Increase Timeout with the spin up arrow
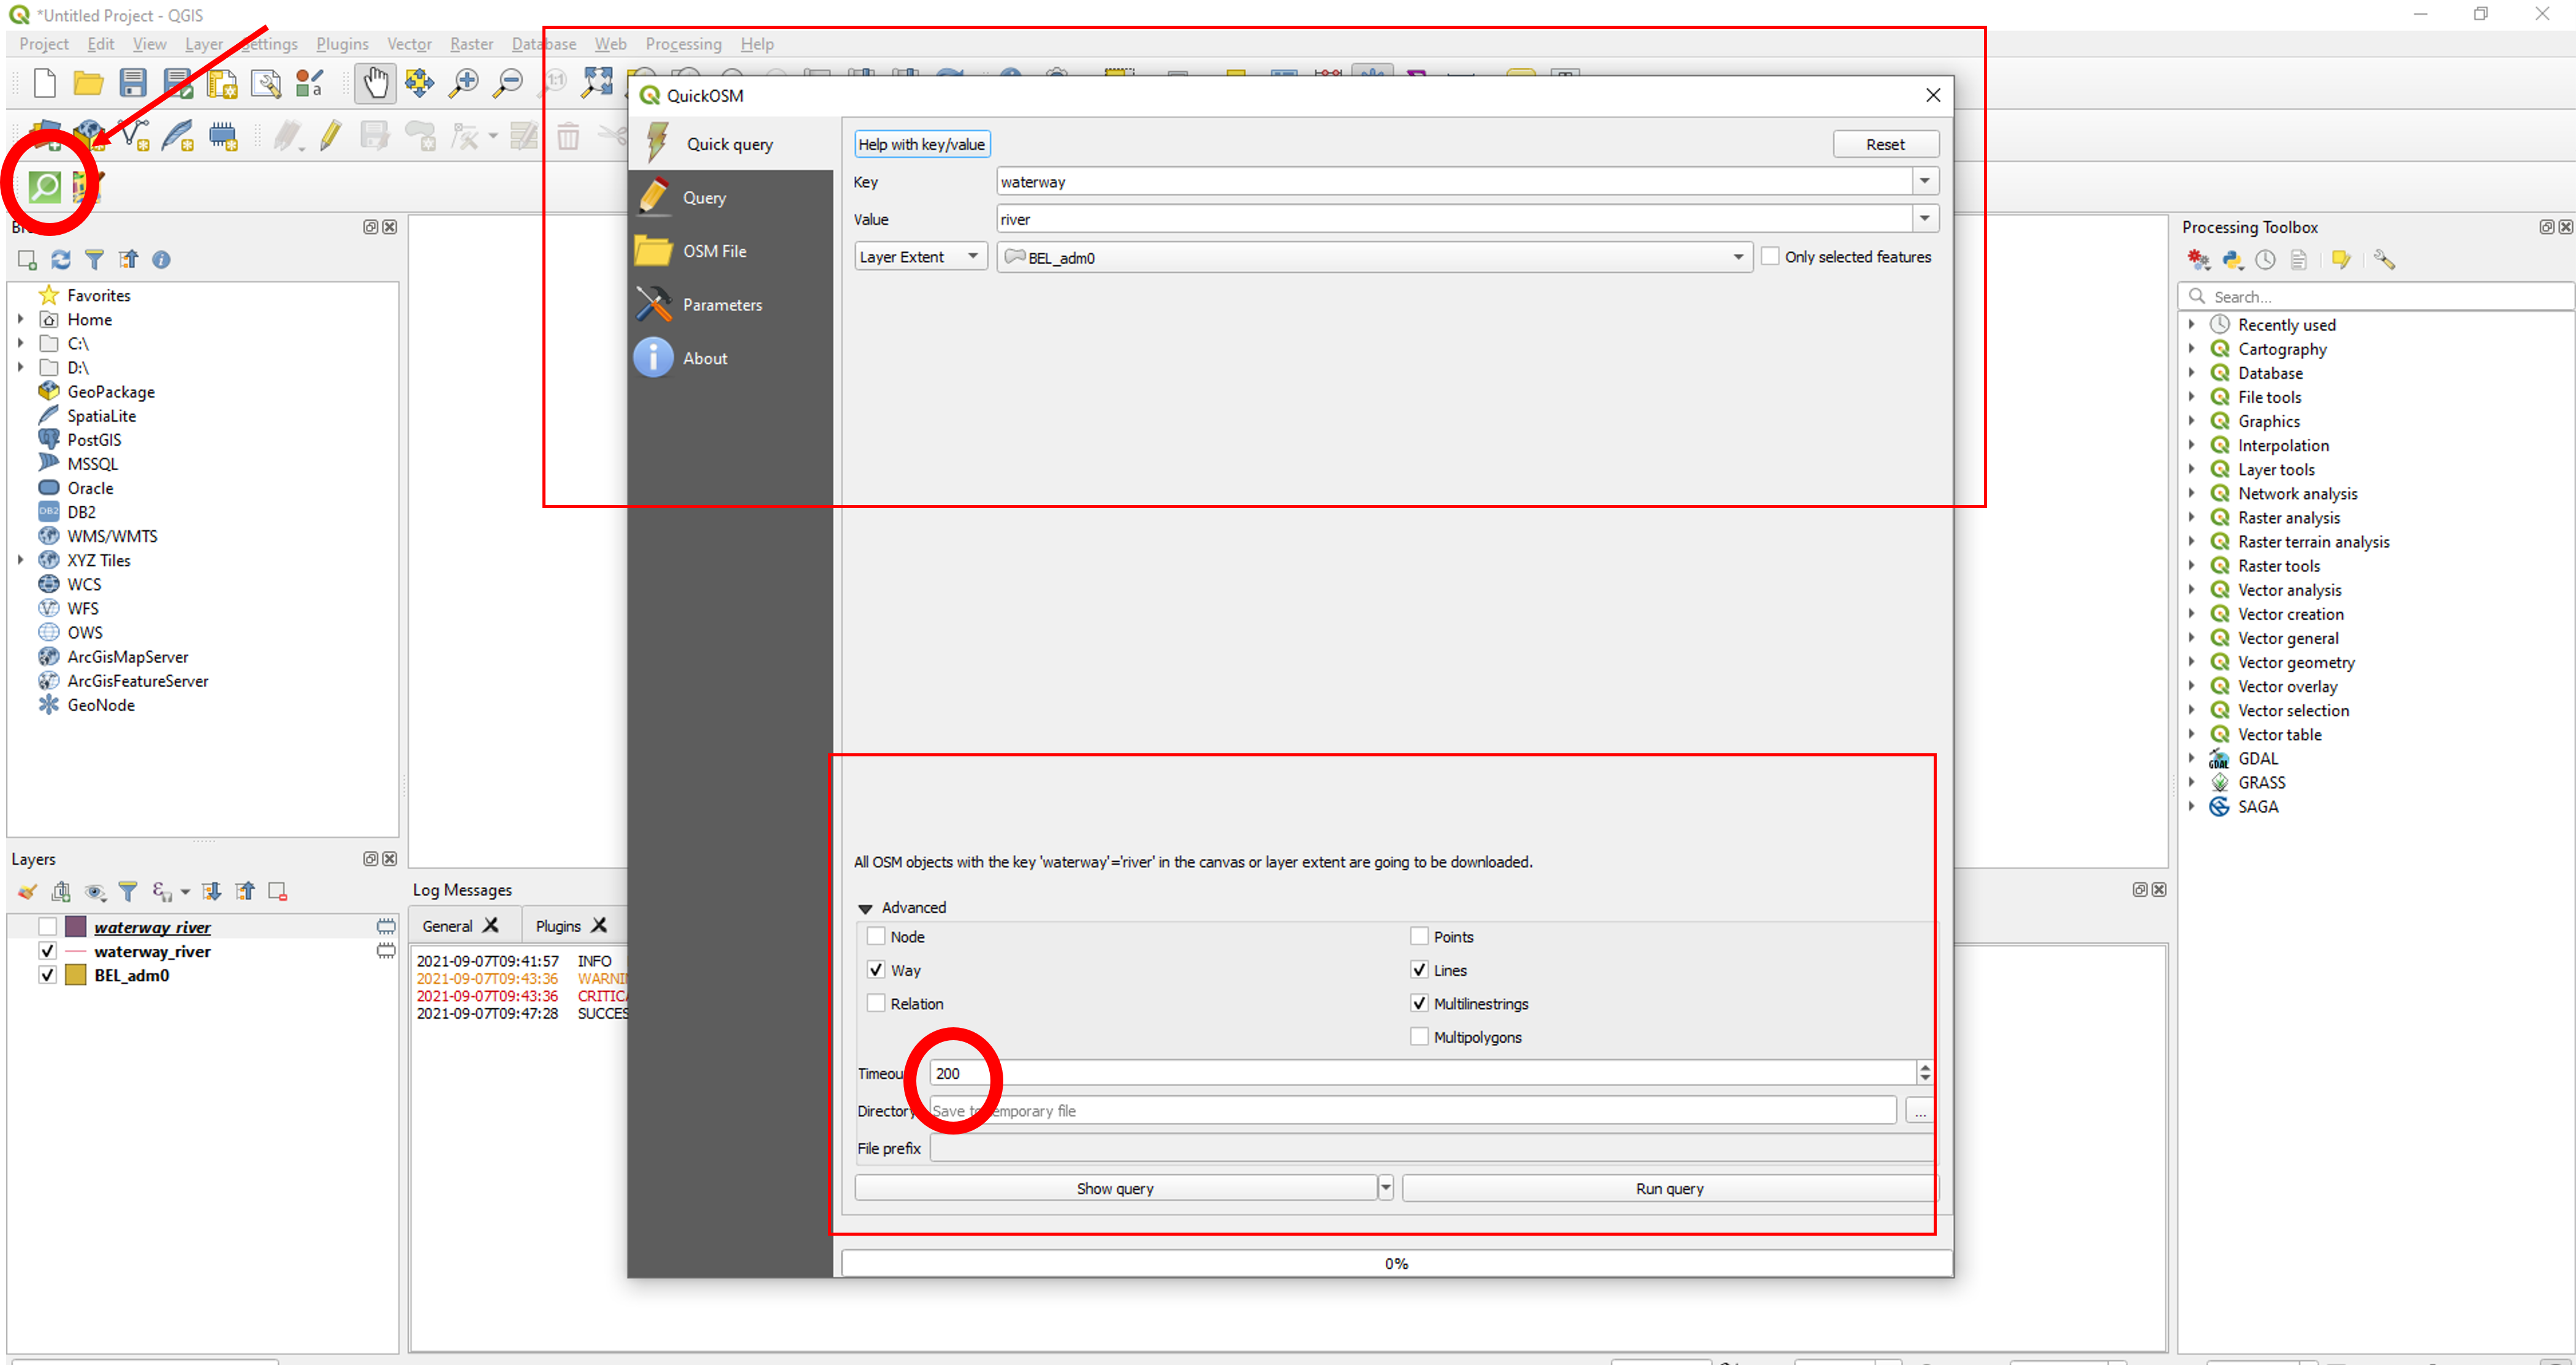The width and height of the screenshot is (2576, 1365). [x=1923, y=1067]
